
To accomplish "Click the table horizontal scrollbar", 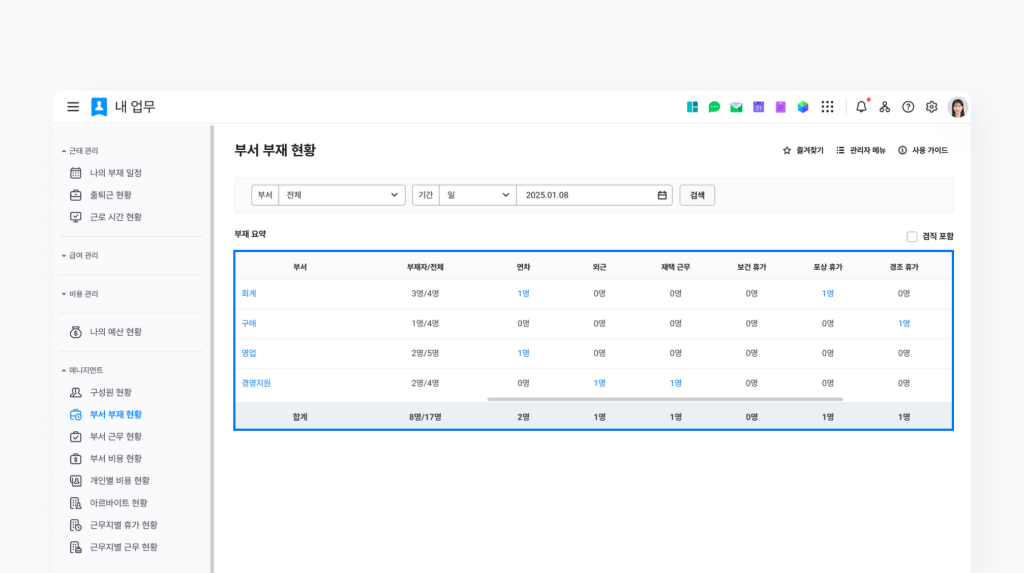I will pos(665,399).
